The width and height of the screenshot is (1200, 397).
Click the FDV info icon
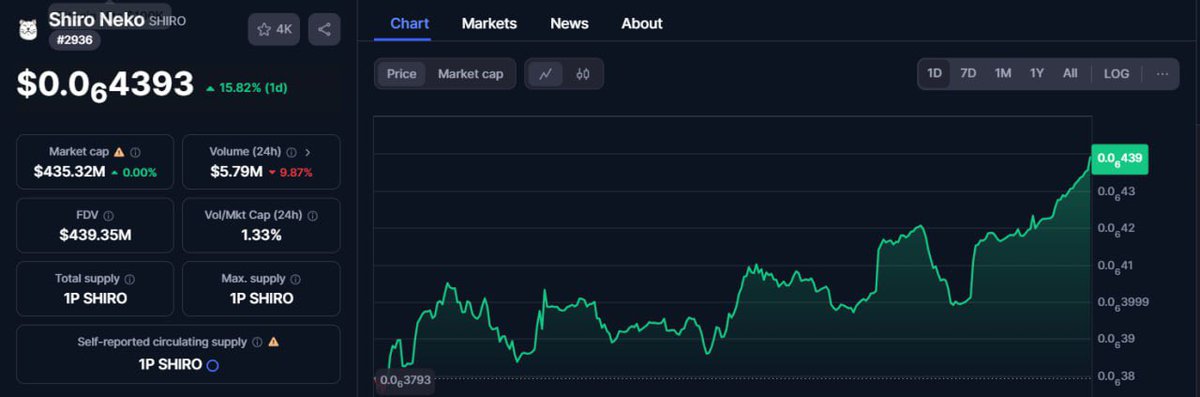[108, 215]
